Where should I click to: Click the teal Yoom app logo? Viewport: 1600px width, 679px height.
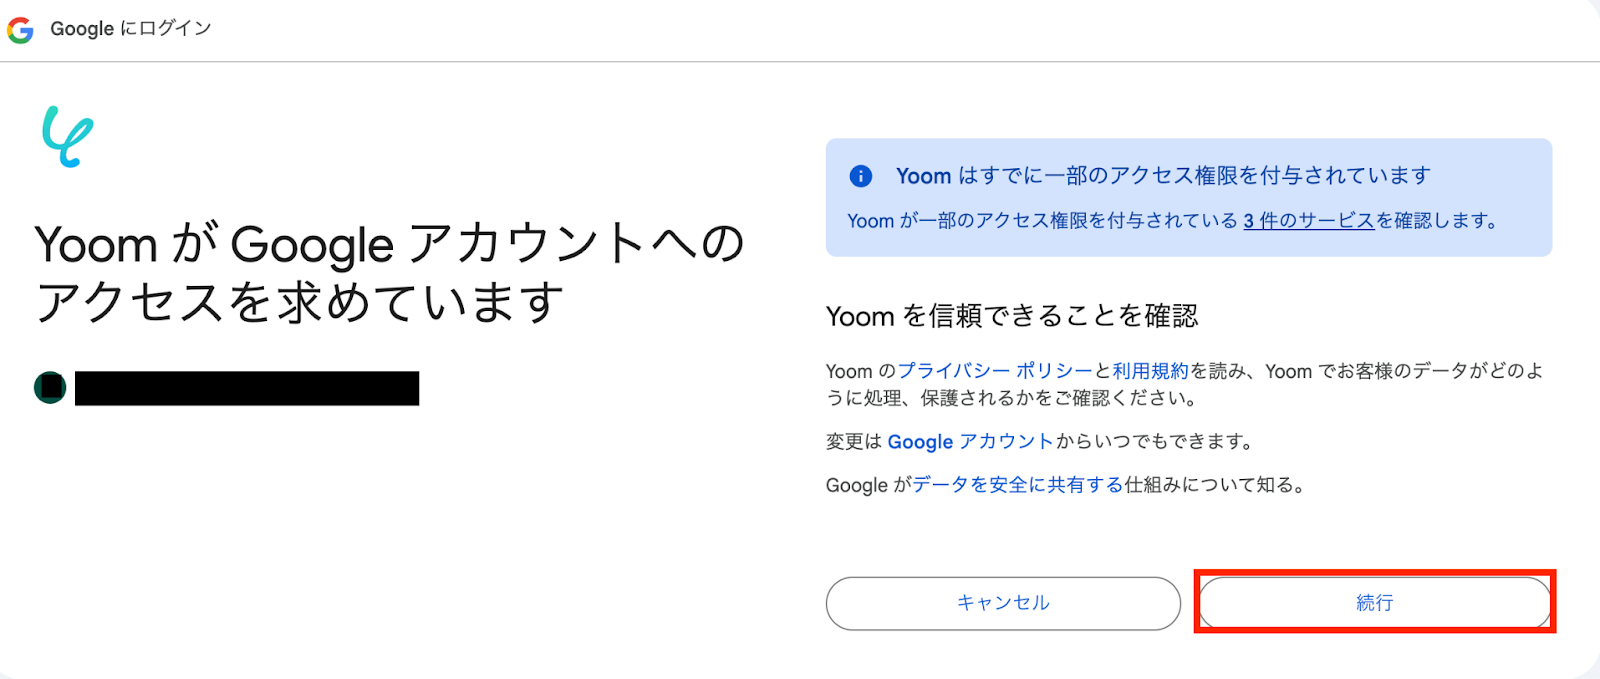[67, 136]
